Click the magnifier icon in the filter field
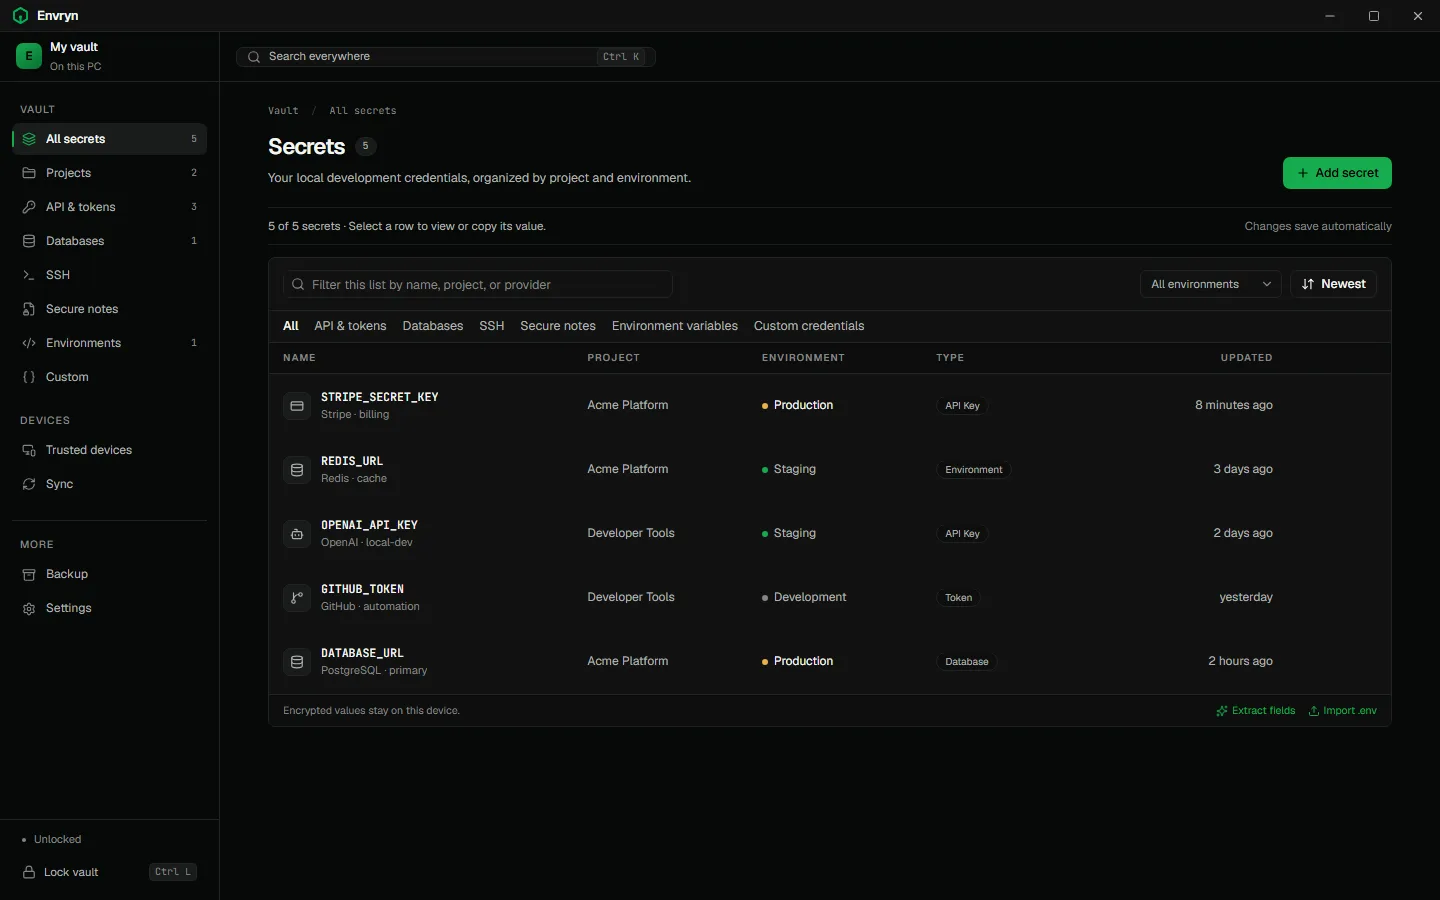 [298, 285]
